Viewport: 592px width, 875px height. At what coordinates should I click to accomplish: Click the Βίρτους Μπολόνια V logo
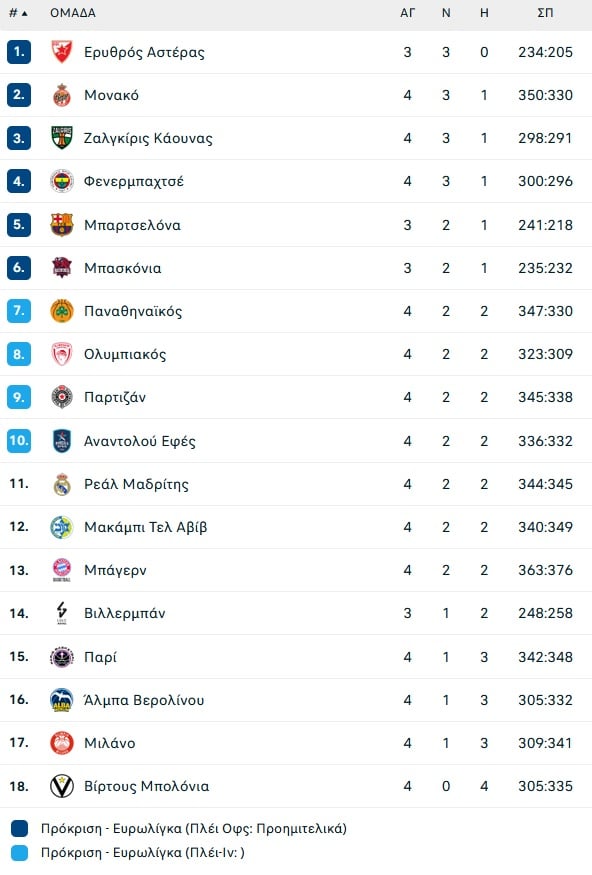click(61, 786)
